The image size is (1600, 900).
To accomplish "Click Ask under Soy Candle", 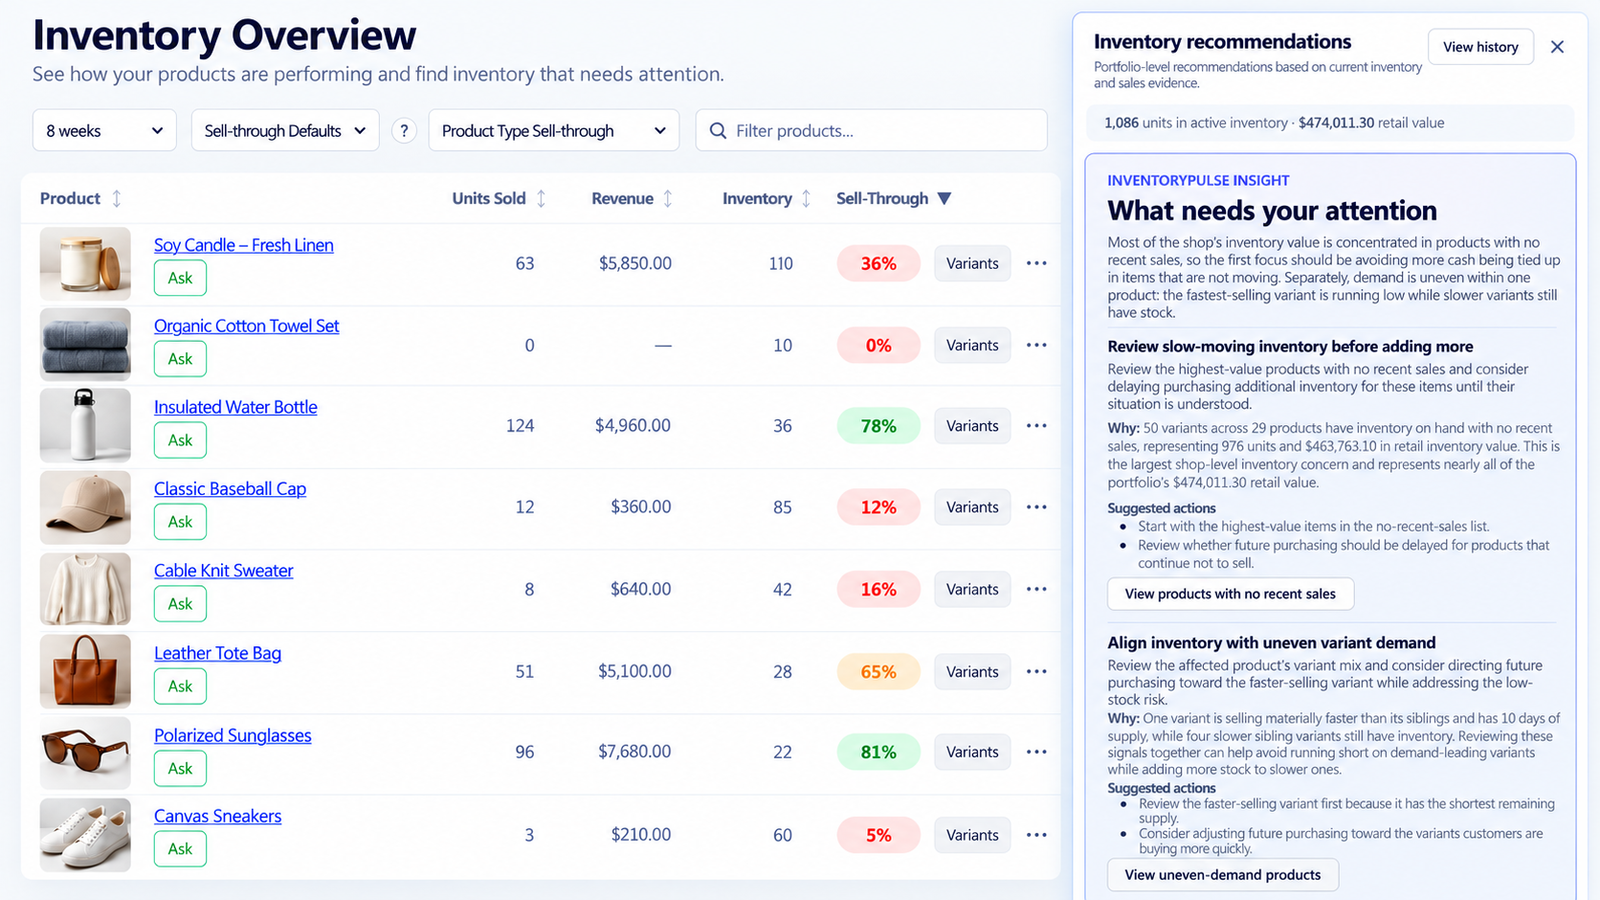I will pyautogui.click(x=180, y=278).
